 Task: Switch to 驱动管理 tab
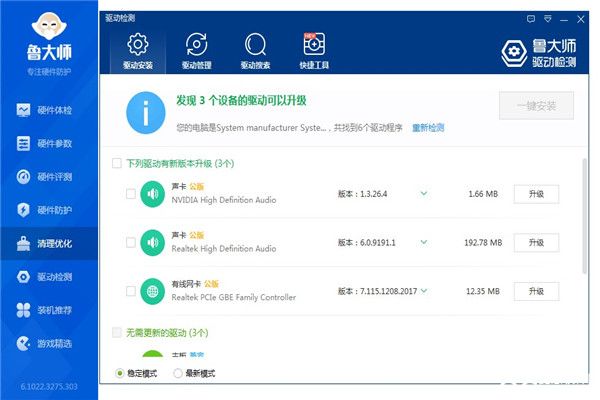(x=197, y=52)
